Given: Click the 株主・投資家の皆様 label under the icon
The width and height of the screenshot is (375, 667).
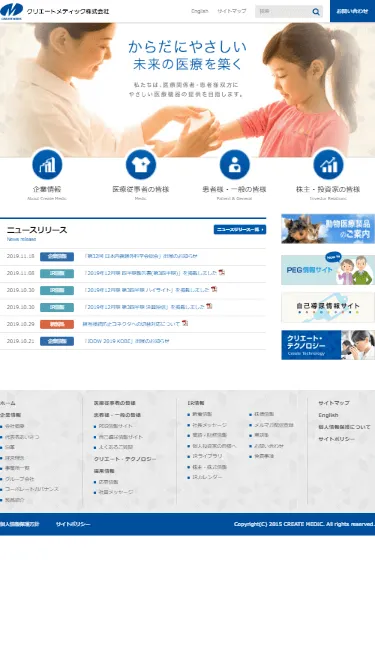Looking at the screenshot, I should point(328,189).
